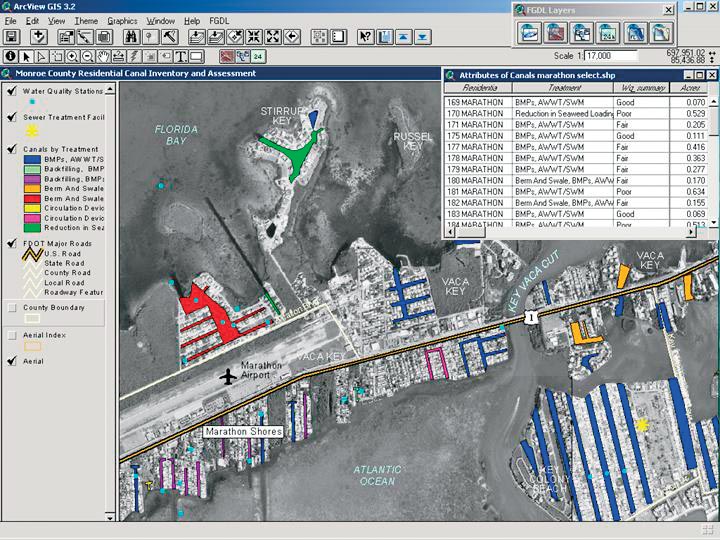This screenshot has height=540, width=720.
Task: Click the Marathon Shores map label
Action: point(243,432)
